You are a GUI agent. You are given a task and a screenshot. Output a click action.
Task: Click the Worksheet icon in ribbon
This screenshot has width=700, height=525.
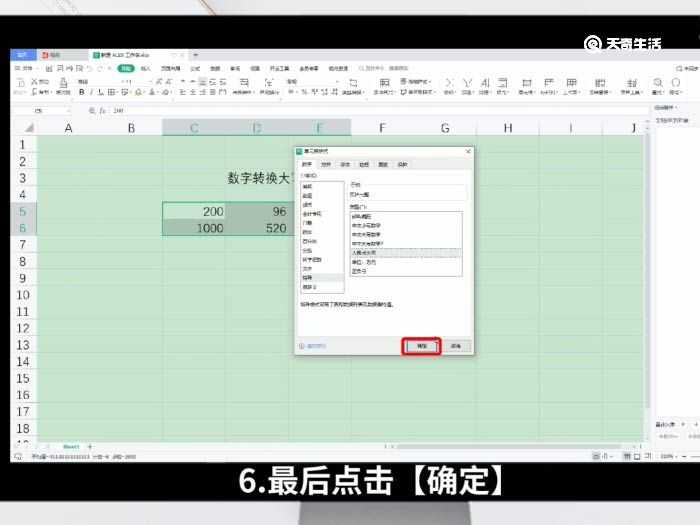(571, 85)
